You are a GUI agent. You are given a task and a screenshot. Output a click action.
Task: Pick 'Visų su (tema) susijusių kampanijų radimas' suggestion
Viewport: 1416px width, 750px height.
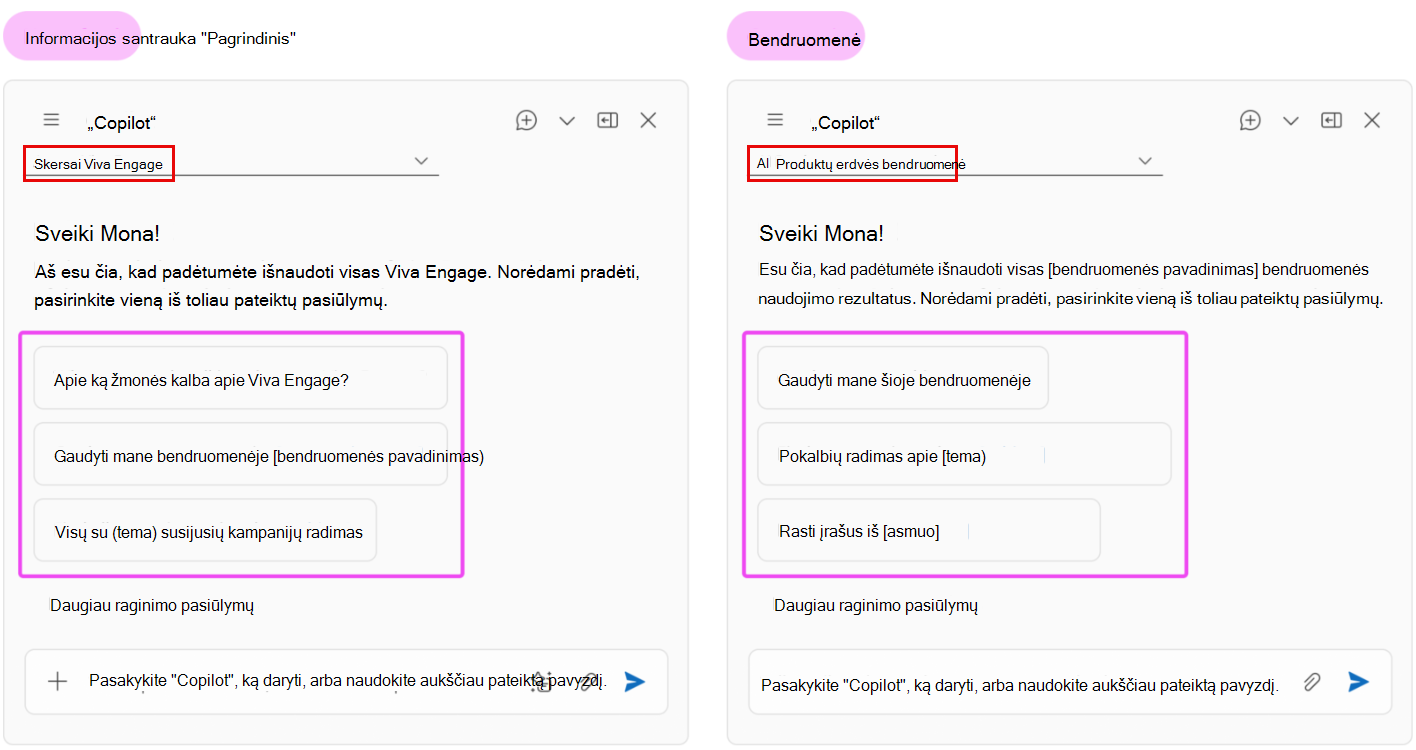click(205, 530)
